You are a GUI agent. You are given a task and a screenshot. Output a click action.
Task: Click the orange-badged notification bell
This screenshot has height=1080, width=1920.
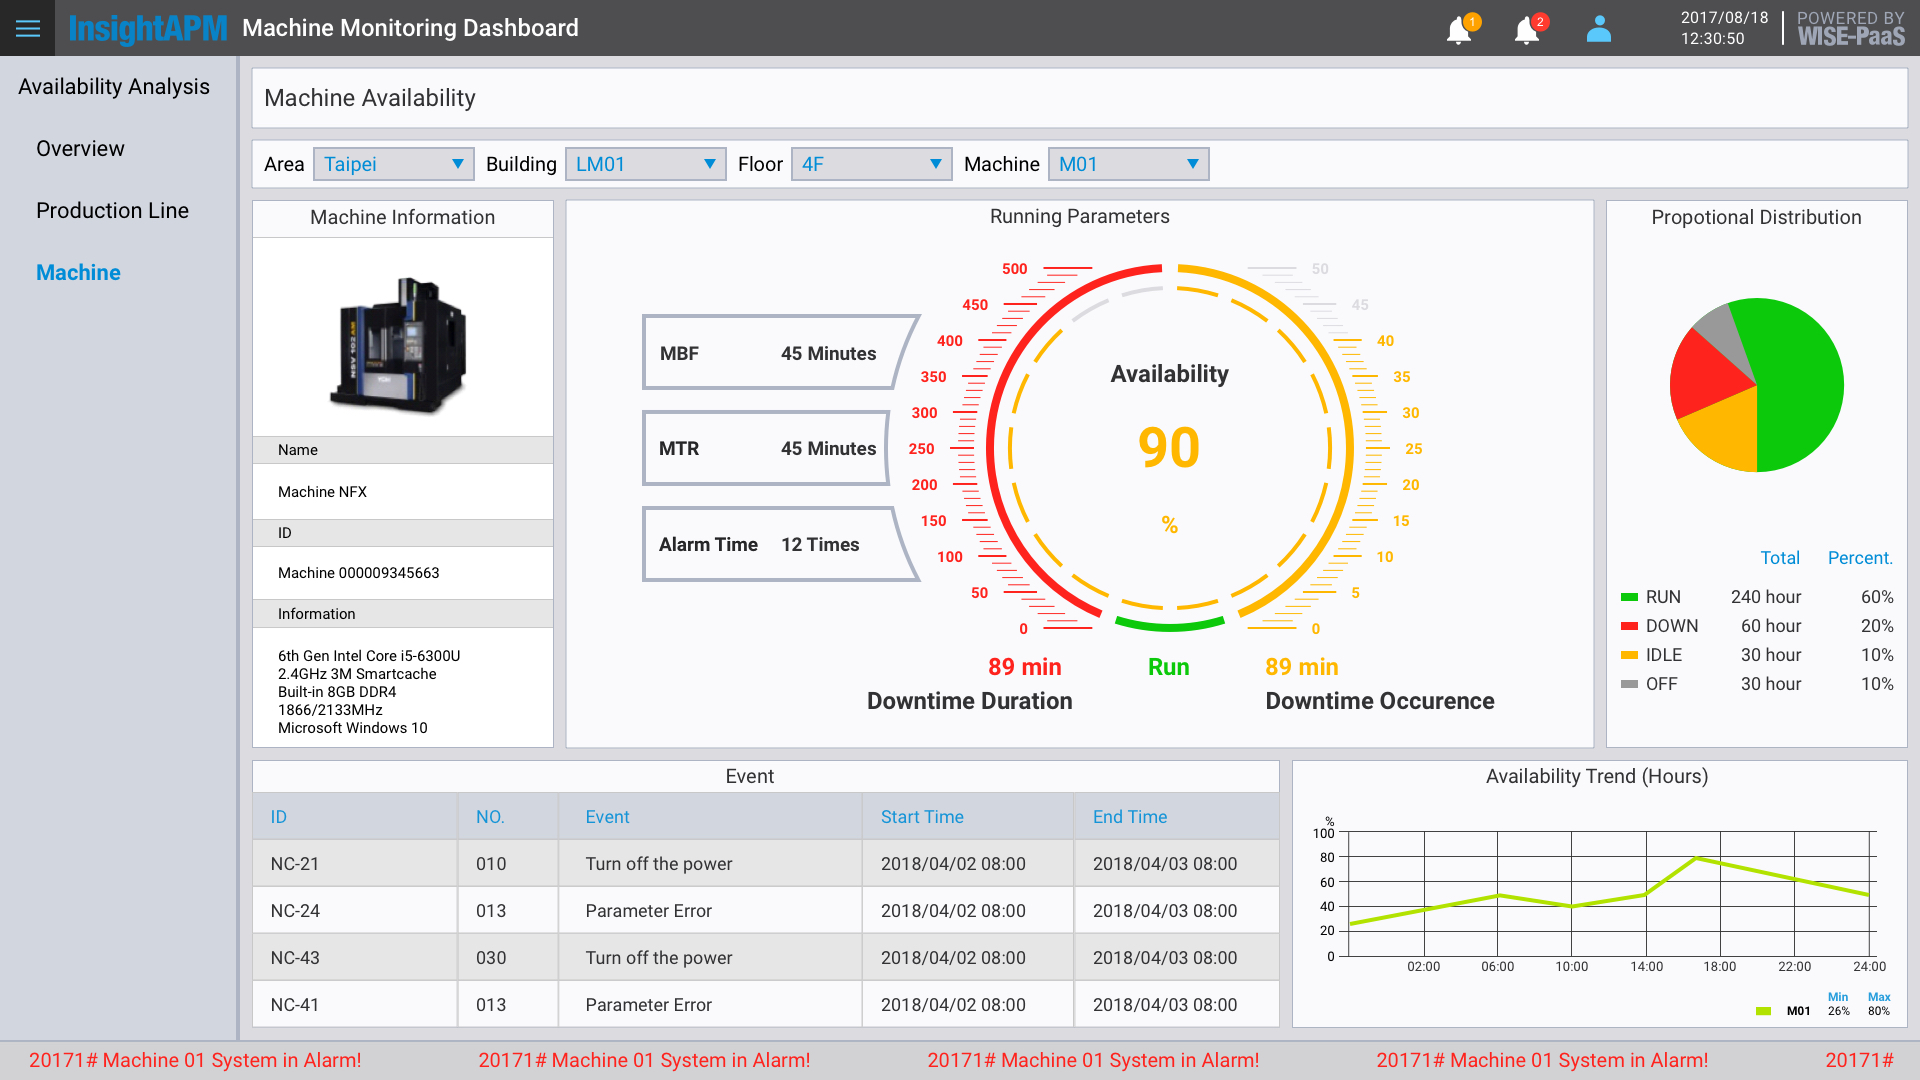[x=1462, y=29]
